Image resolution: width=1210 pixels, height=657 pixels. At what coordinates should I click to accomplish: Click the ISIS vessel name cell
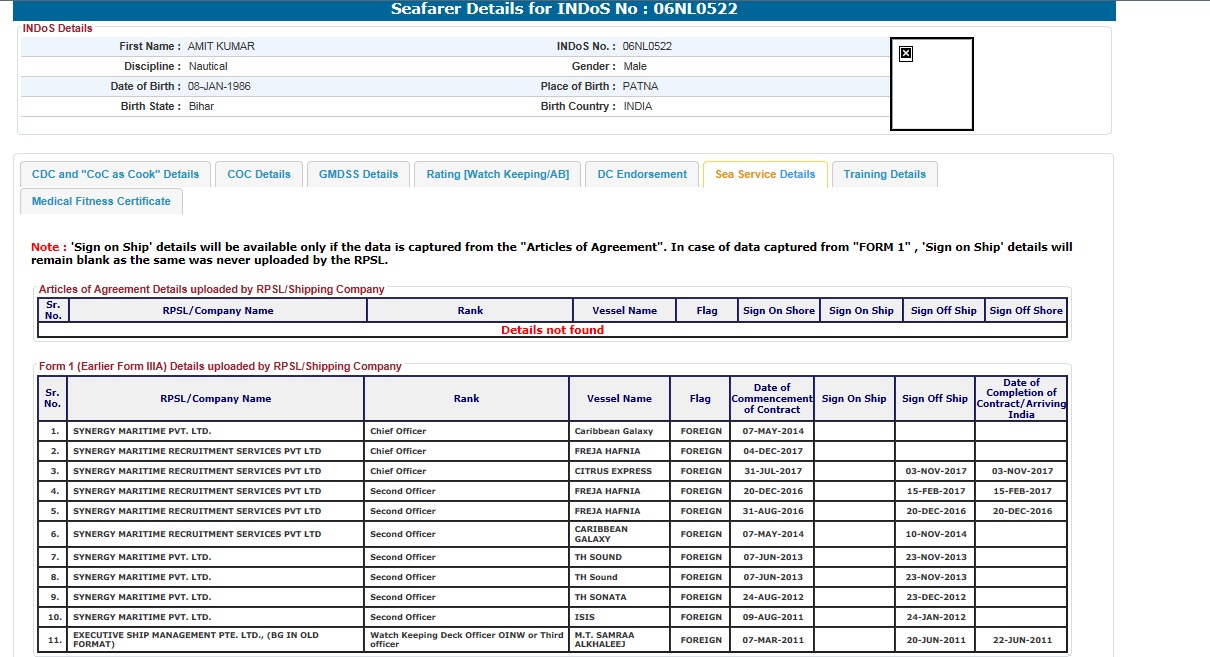click(x=584, y=617)
